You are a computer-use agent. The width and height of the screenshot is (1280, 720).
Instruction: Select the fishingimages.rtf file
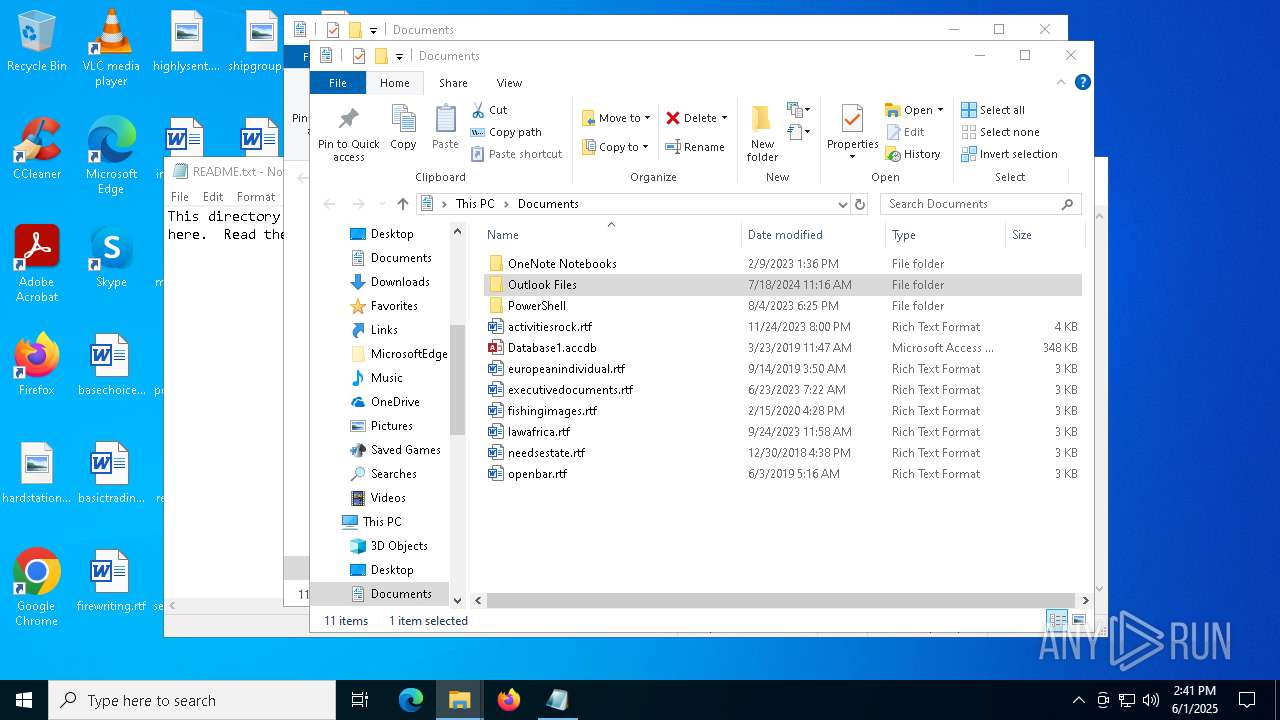click(x=782, y=411)
